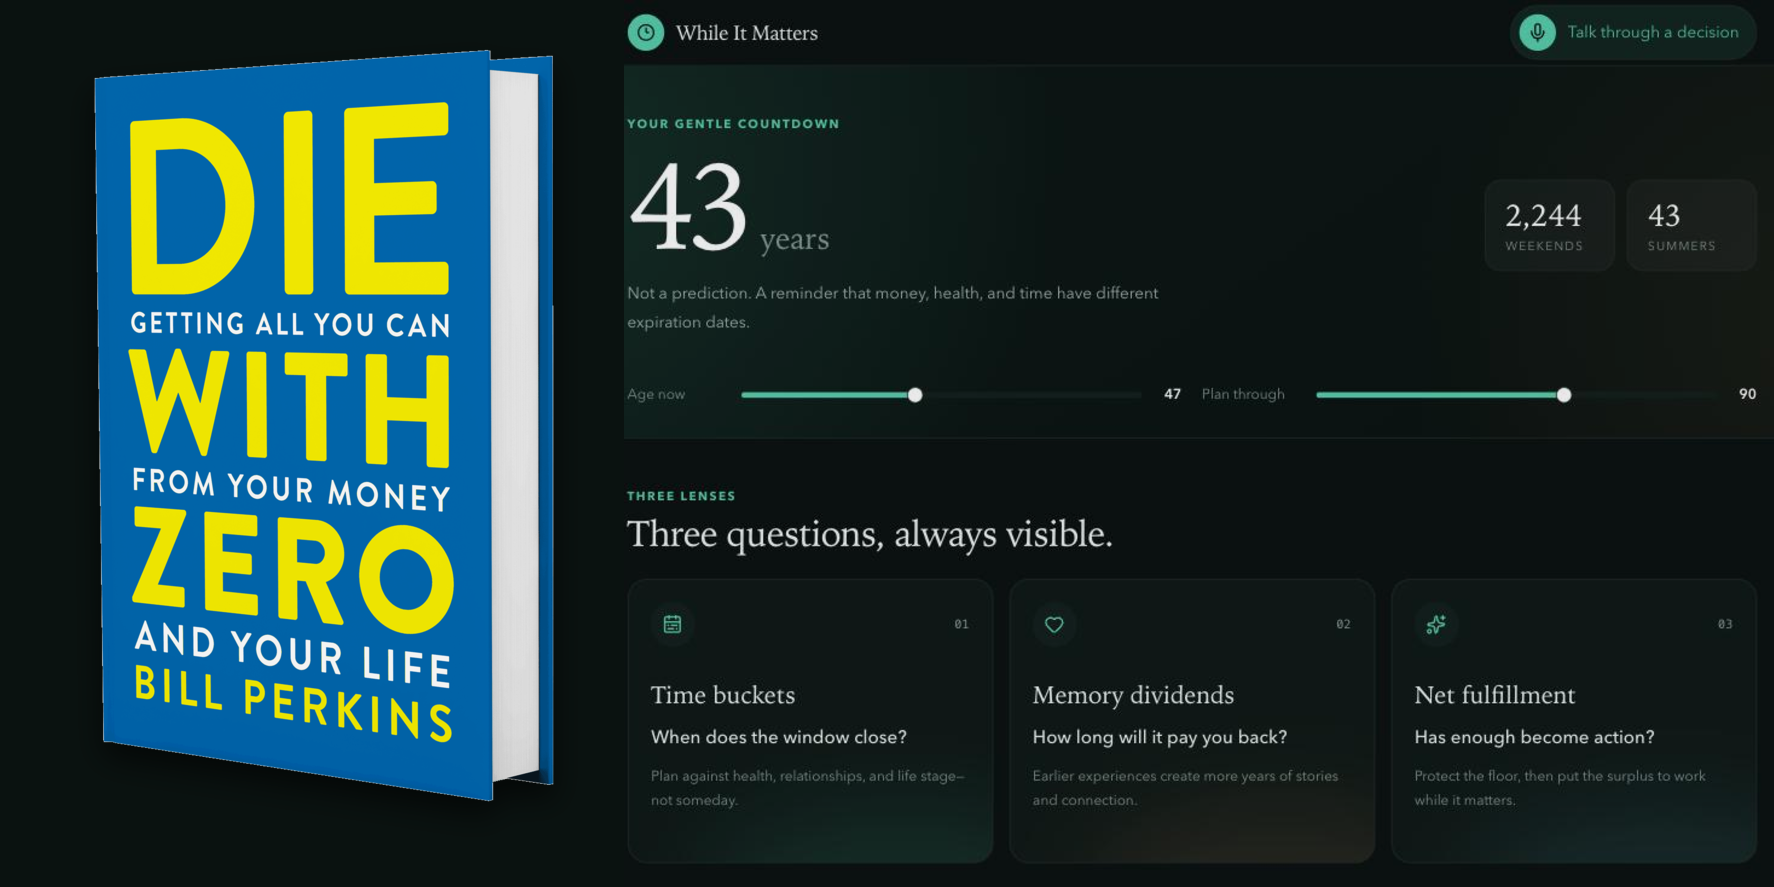Click the 'Your gentle countdown' label
This screenshot has width=1774, height=887.
tap(733, 124)
